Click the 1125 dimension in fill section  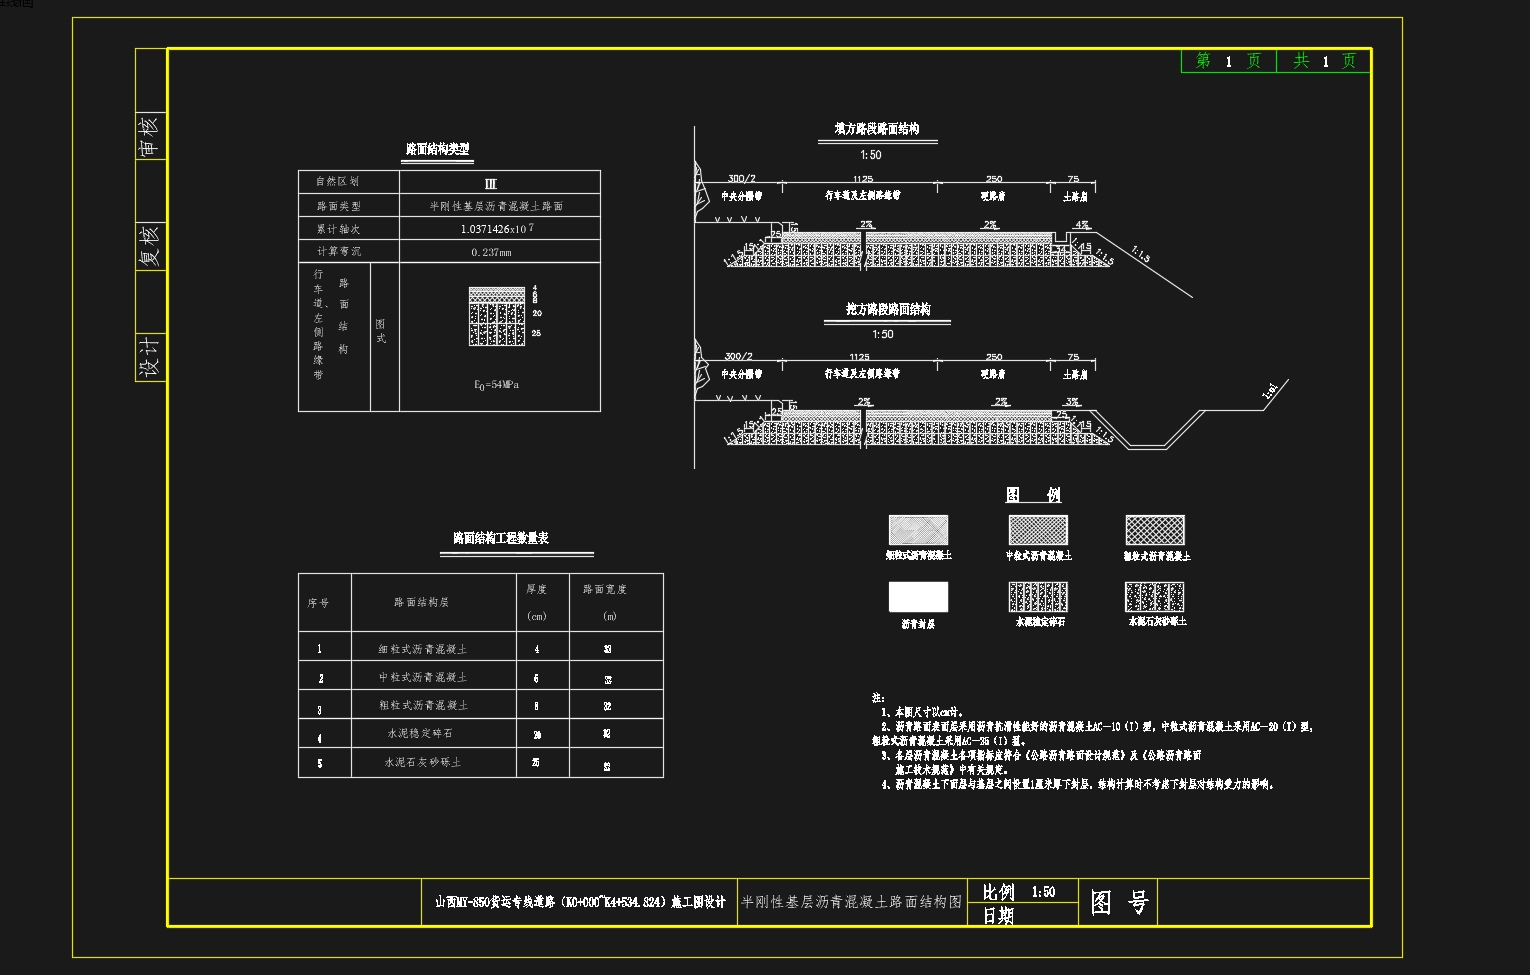863,179
